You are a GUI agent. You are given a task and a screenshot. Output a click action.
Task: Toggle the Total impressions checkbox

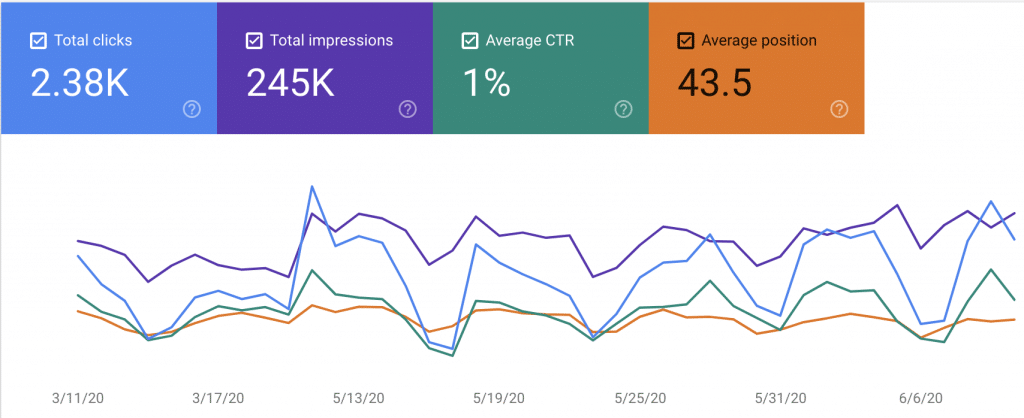pos(254,41)
